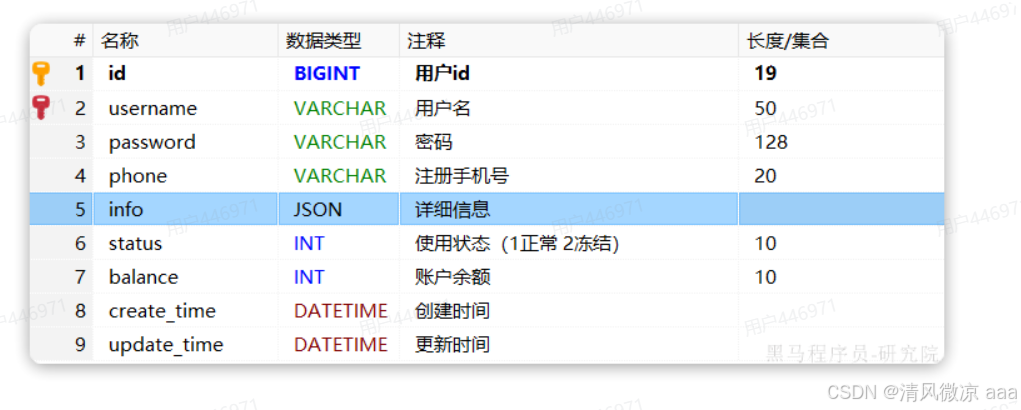The height and width of the screenshot is (410, 1021).
Task: Click the 数据类型 column header
Action: tap(323, 41)
